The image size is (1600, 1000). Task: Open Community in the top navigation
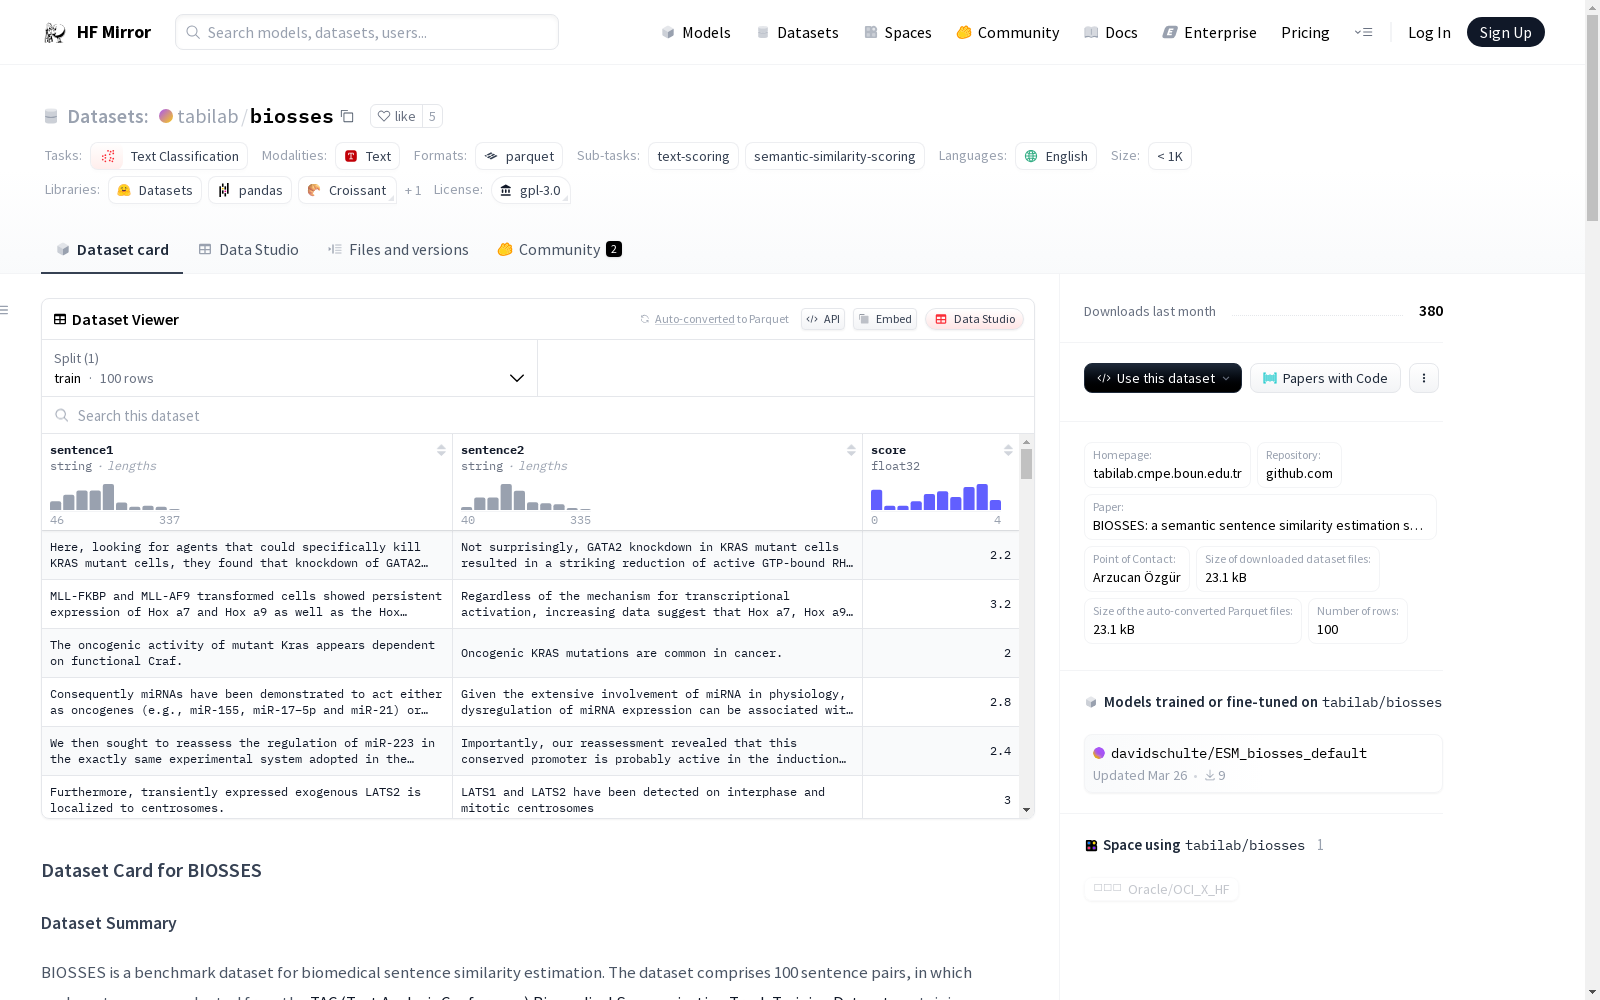click(1008, 32)
